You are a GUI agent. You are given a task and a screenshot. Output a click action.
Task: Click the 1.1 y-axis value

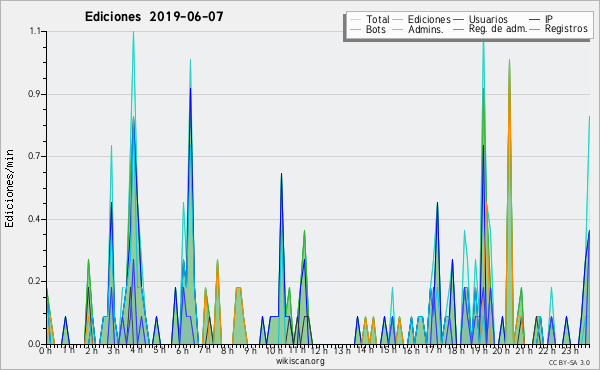35,31
